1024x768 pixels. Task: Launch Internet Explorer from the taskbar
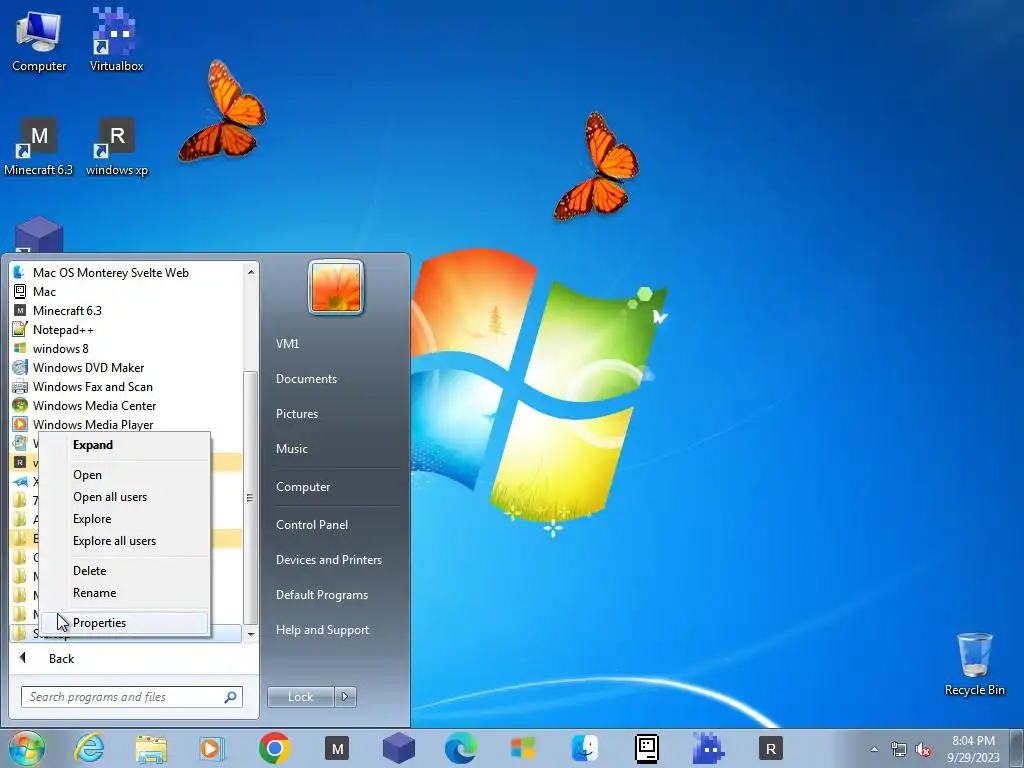pyautogui.click(x=89, y=748)
